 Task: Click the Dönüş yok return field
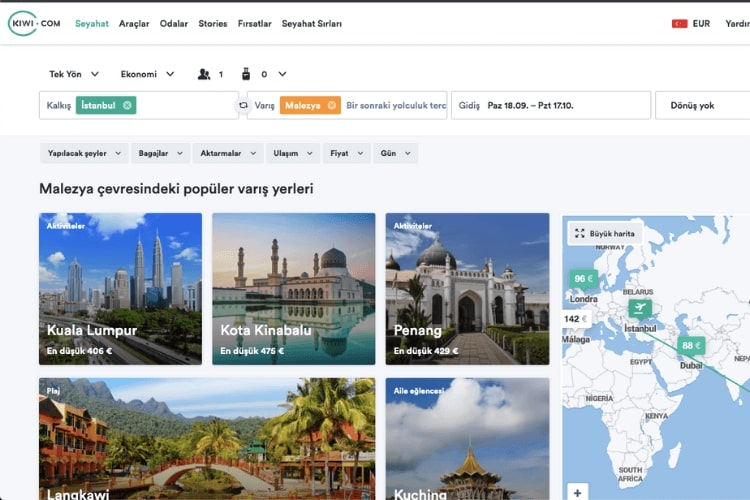click(702, 105)
